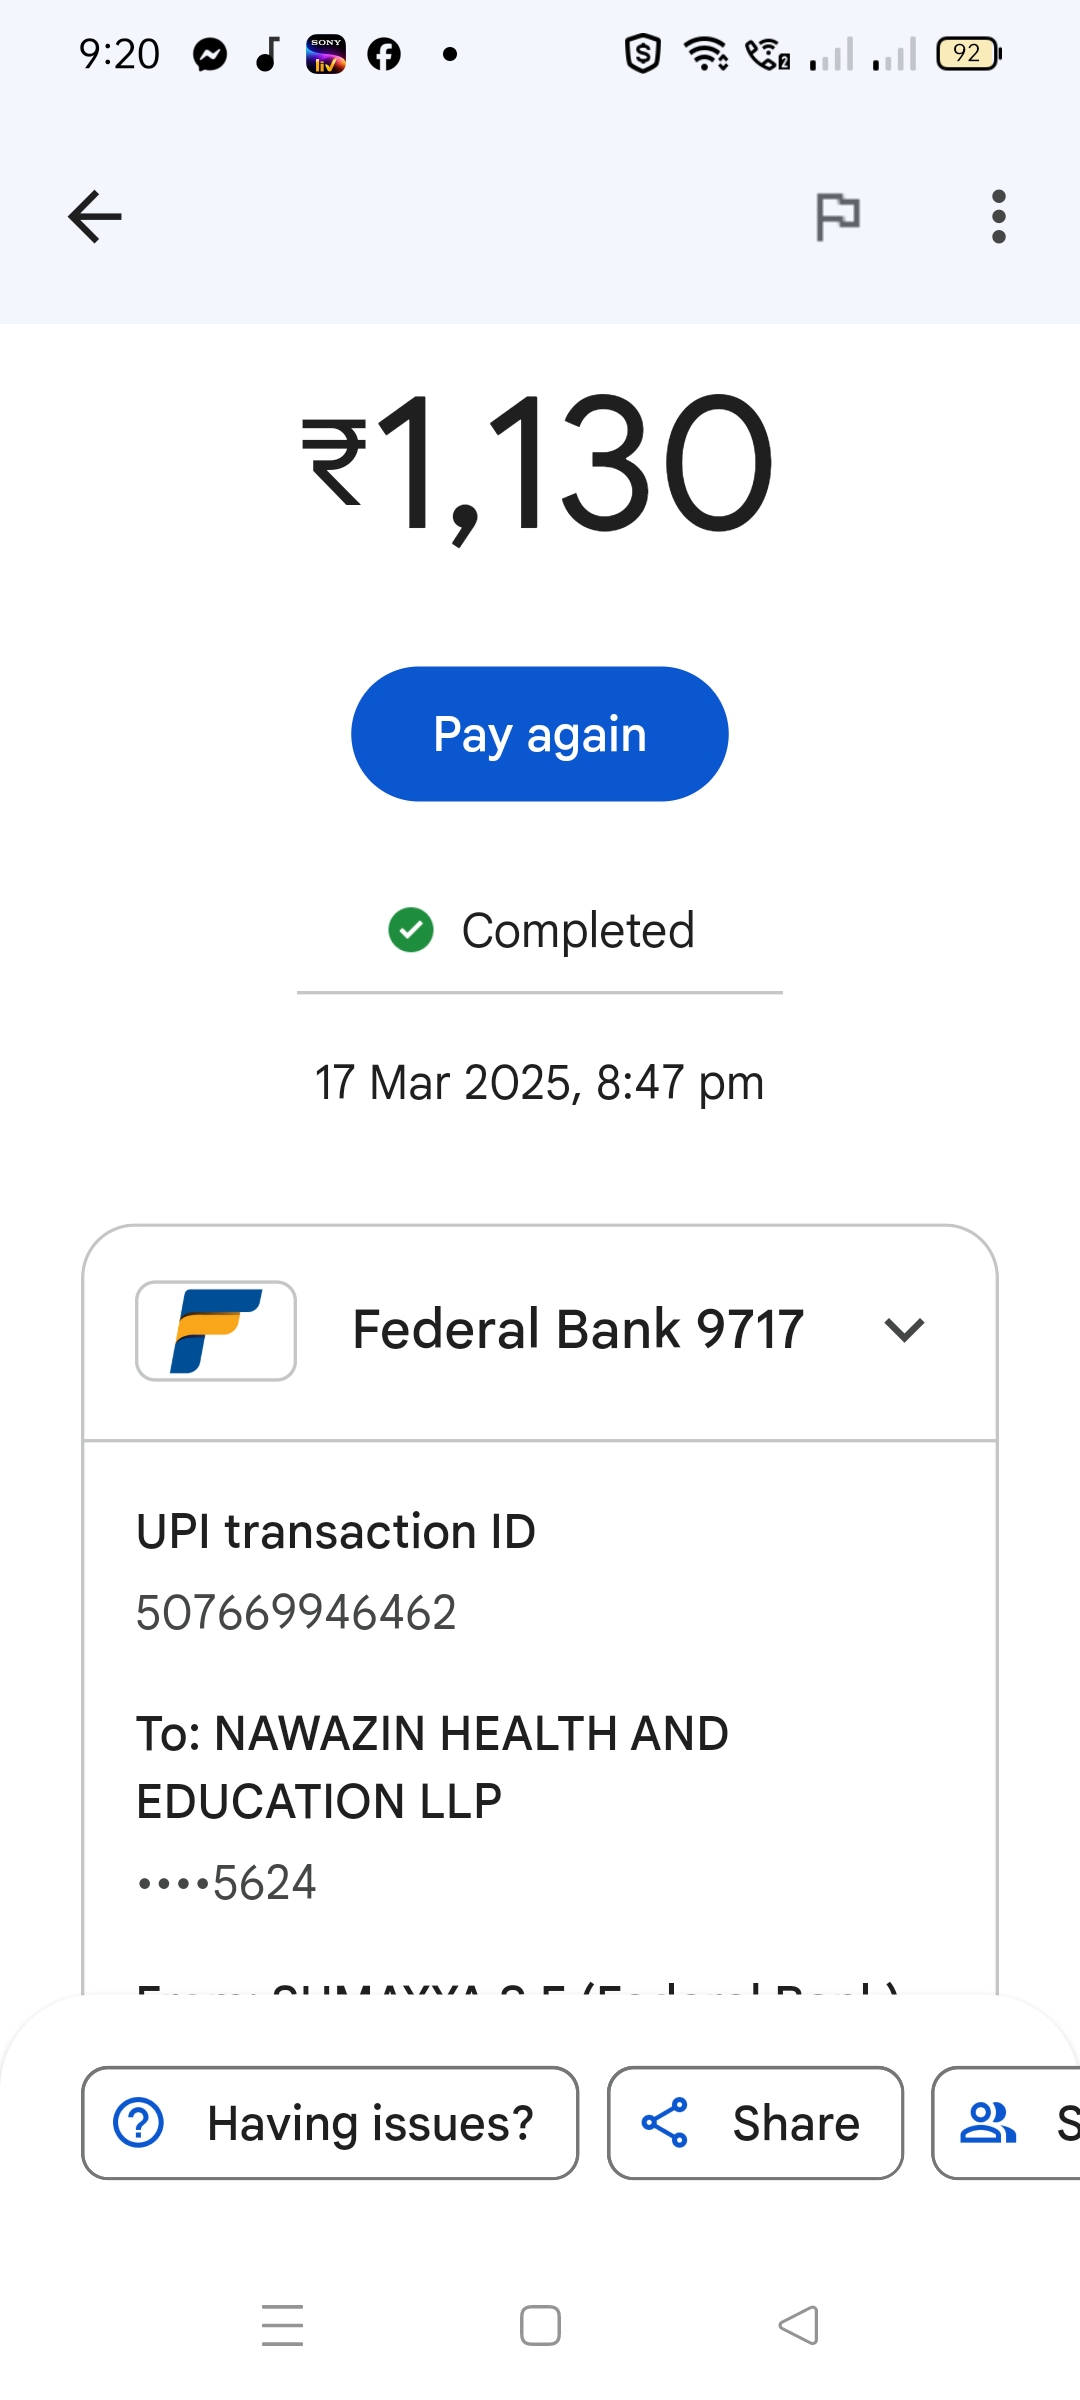Tap the share network icon
This screenshot has height=2400, width=1080.
click(x=665, y=2123)
